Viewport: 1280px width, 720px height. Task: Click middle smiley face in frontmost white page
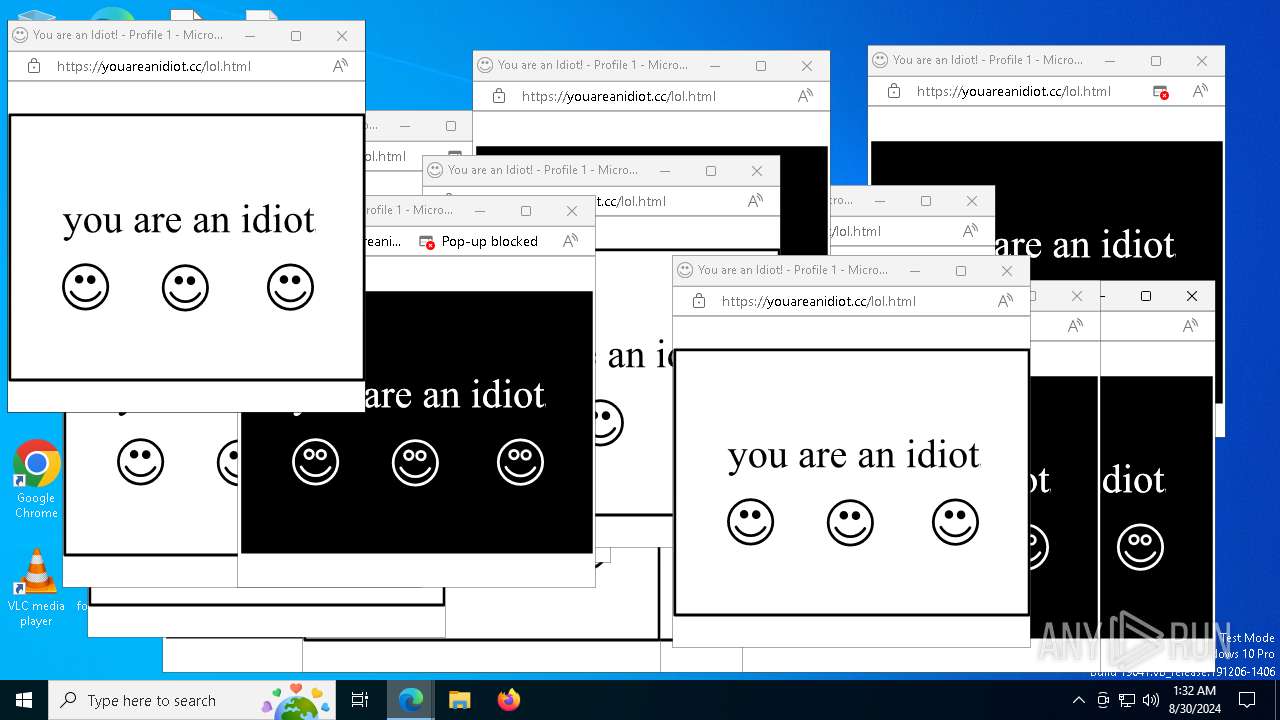click(850, 522)
